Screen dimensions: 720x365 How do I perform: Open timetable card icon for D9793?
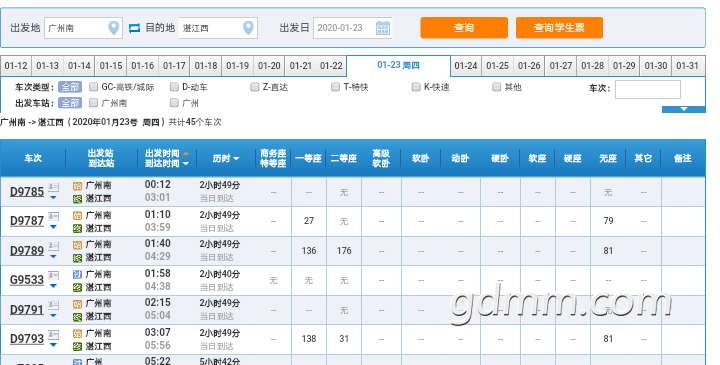pos(54,335)
